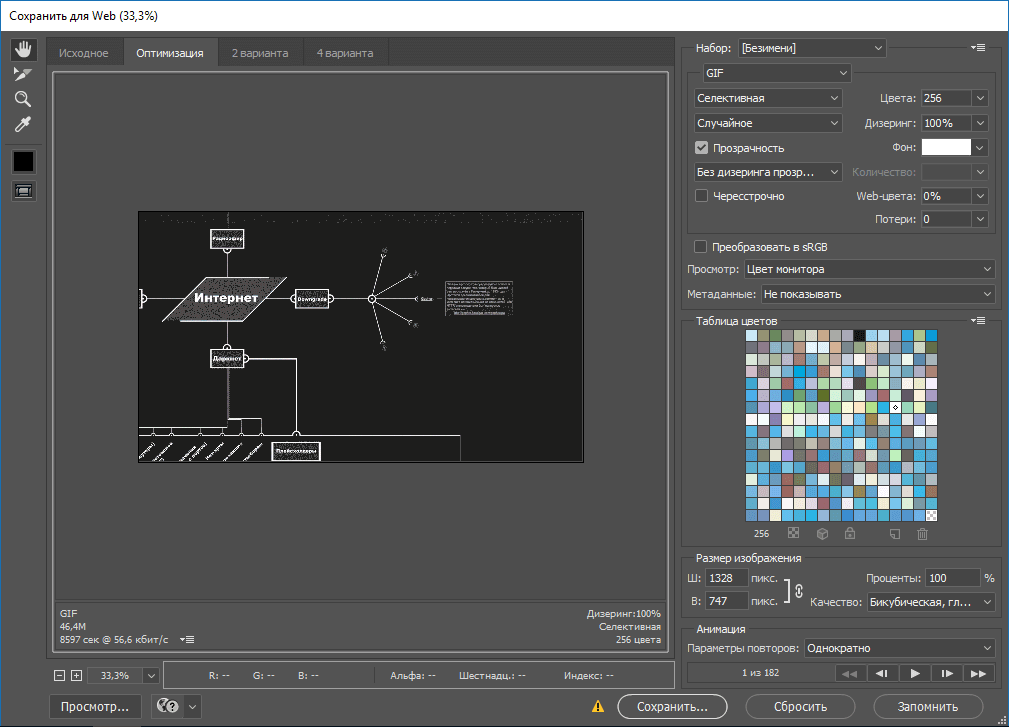
Task: Open the GIF format dropdown
Action: [776, 73]
